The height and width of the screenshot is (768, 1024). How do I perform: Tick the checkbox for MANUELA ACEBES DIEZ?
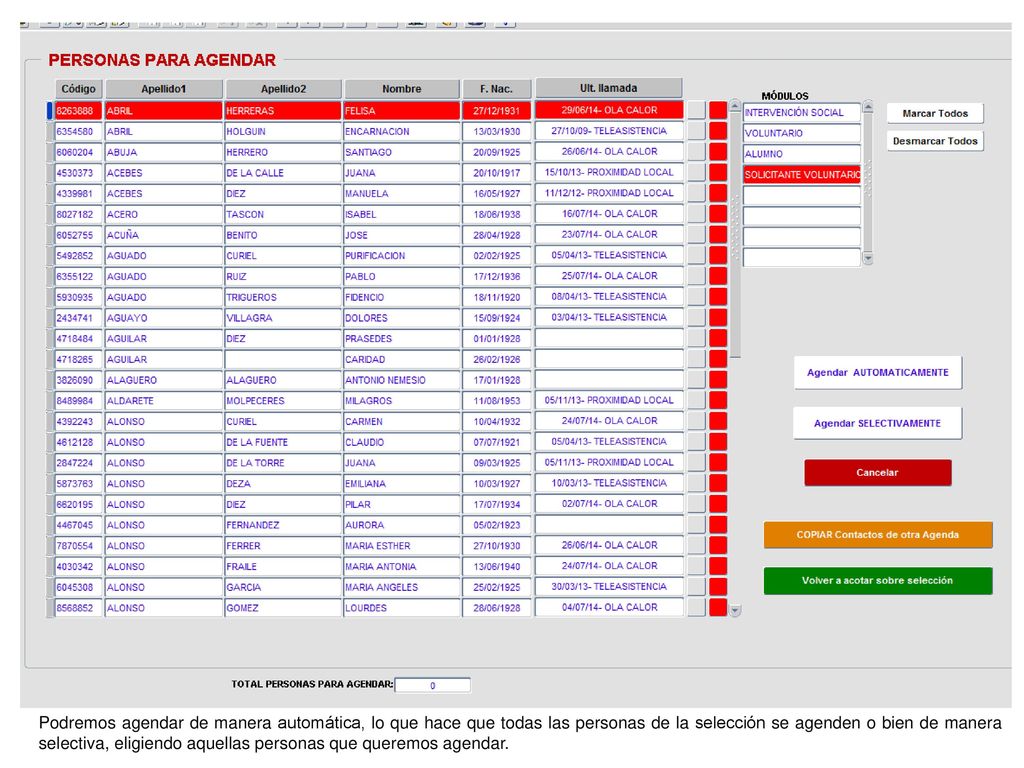[696, 193]
